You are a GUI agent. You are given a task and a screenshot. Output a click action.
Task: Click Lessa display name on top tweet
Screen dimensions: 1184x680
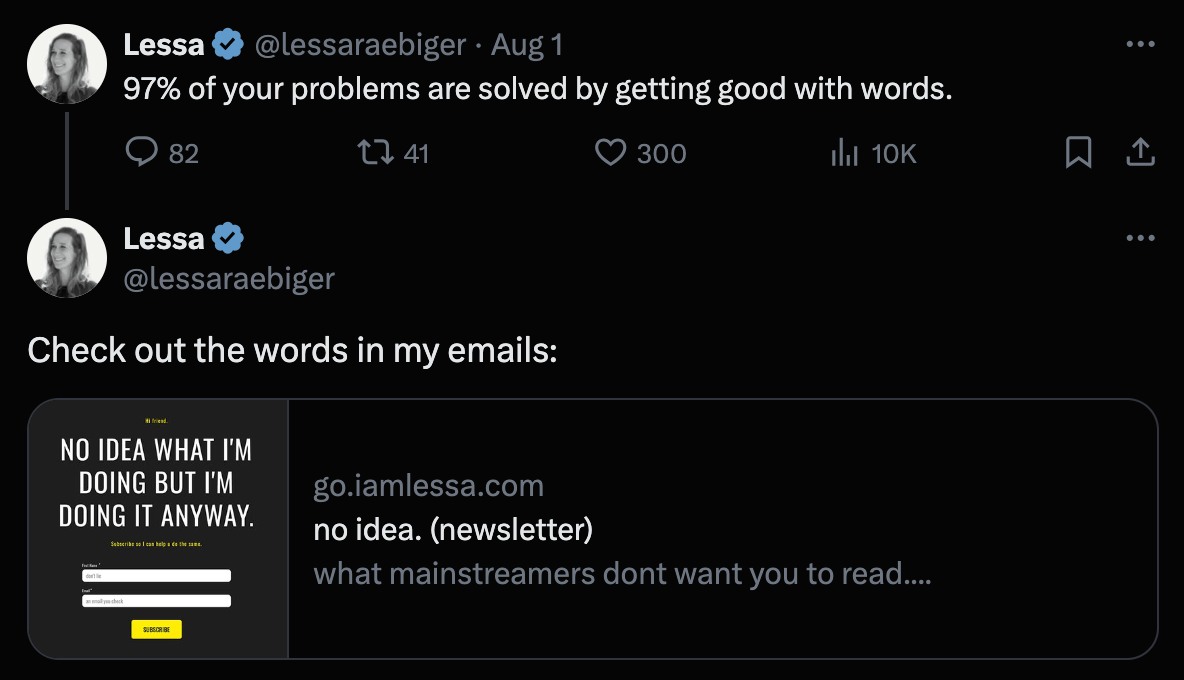[x=164, y=45]
